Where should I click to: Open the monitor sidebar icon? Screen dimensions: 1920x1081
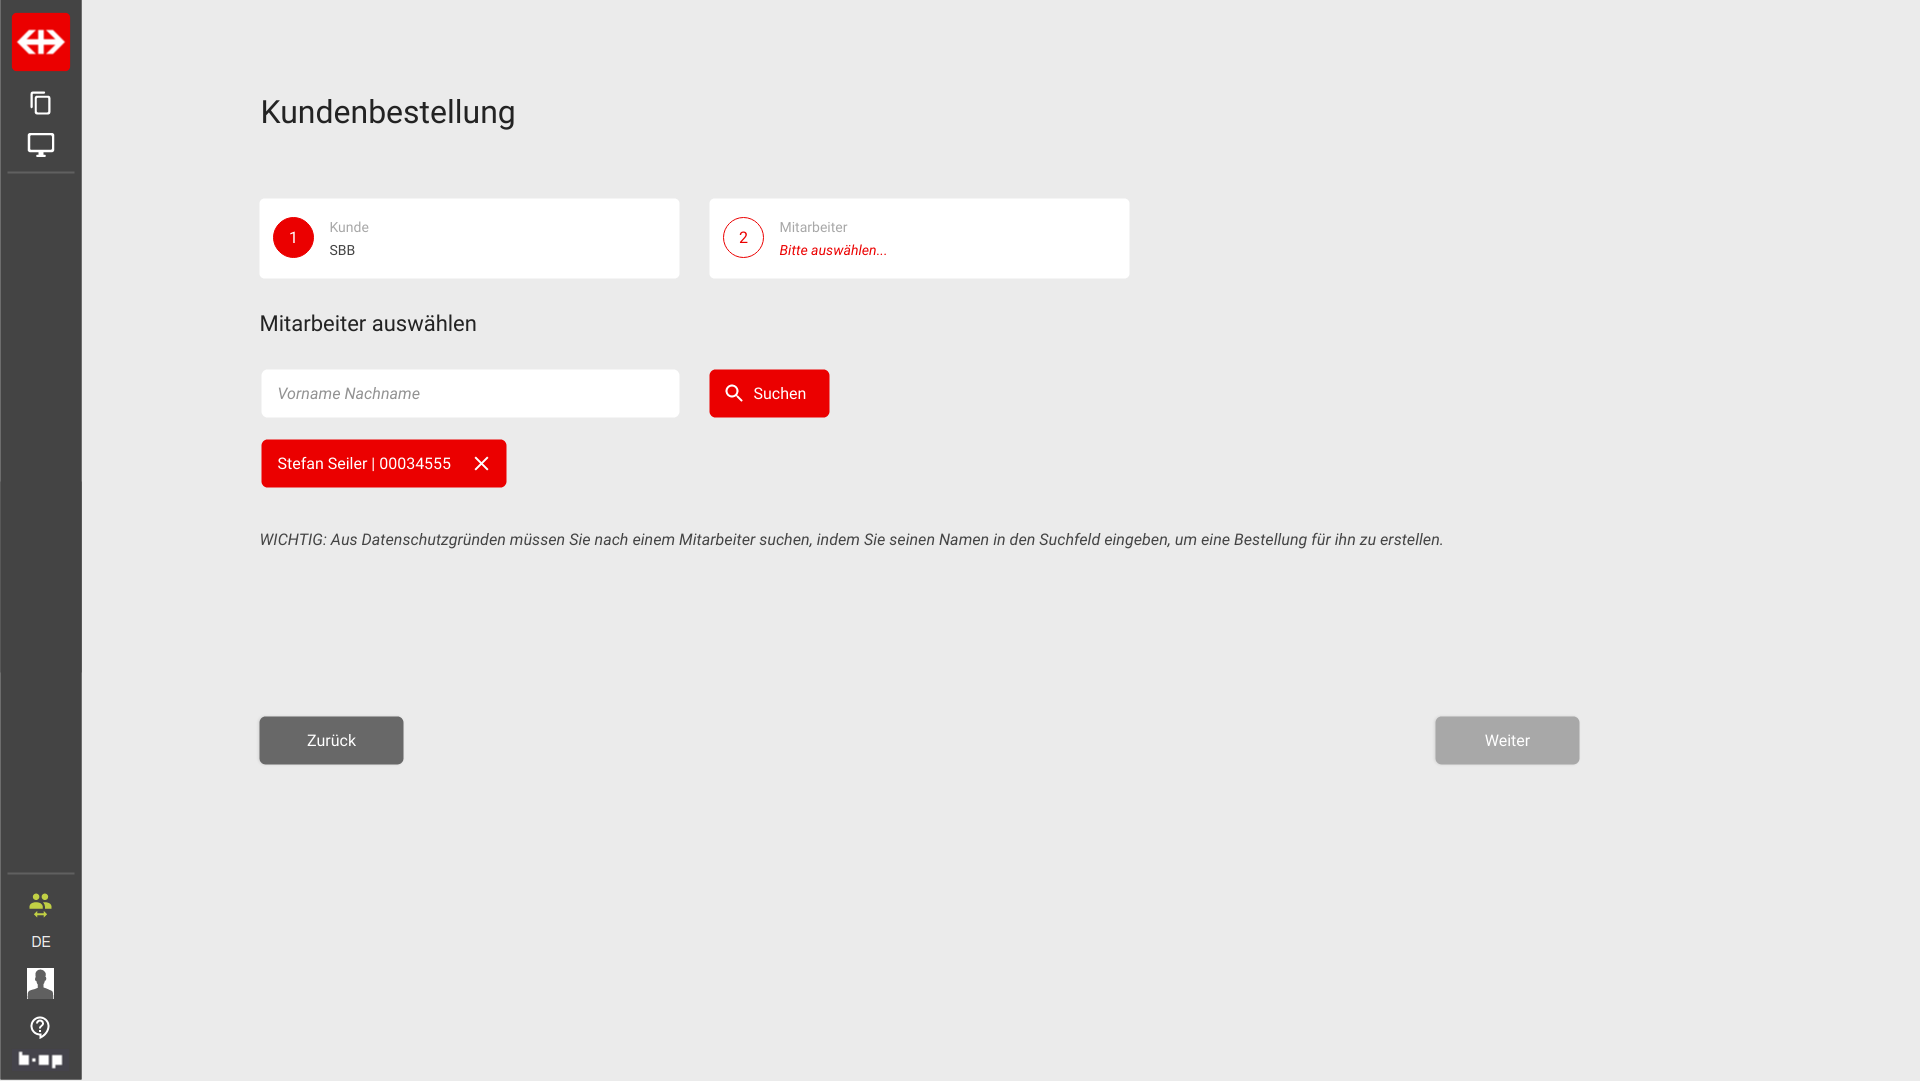pos(41,145)
